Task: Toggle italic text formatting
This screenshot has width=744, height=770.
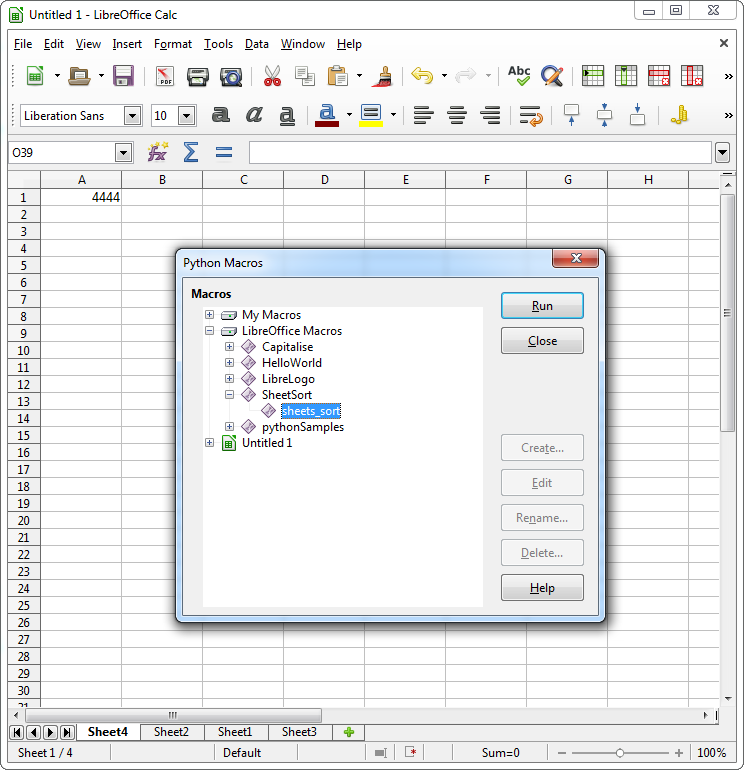Action: [254, 115]
